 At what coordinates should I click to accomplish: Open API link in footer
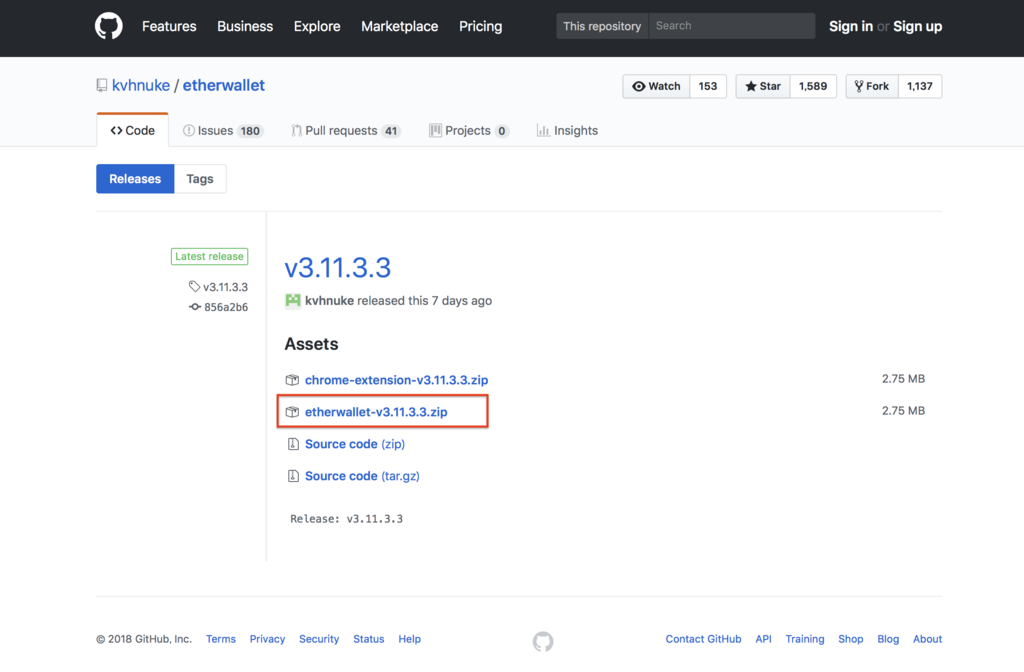tap(763, 639)
